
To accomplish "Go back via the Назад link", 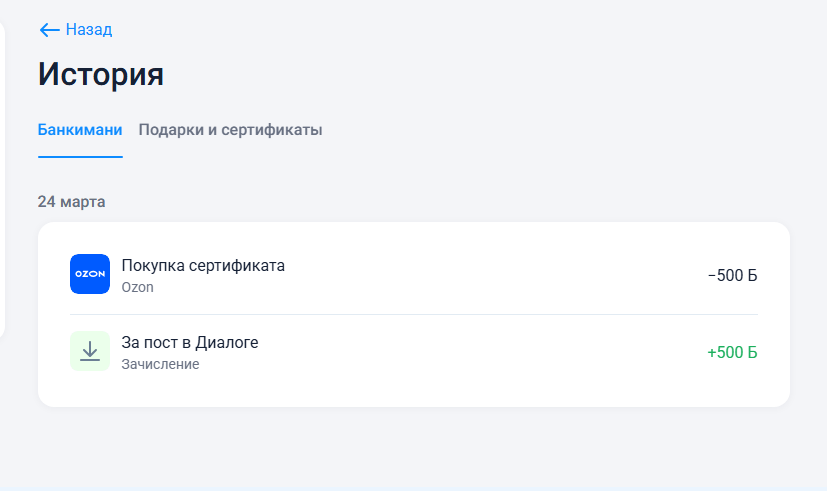I will coord(76,30).
